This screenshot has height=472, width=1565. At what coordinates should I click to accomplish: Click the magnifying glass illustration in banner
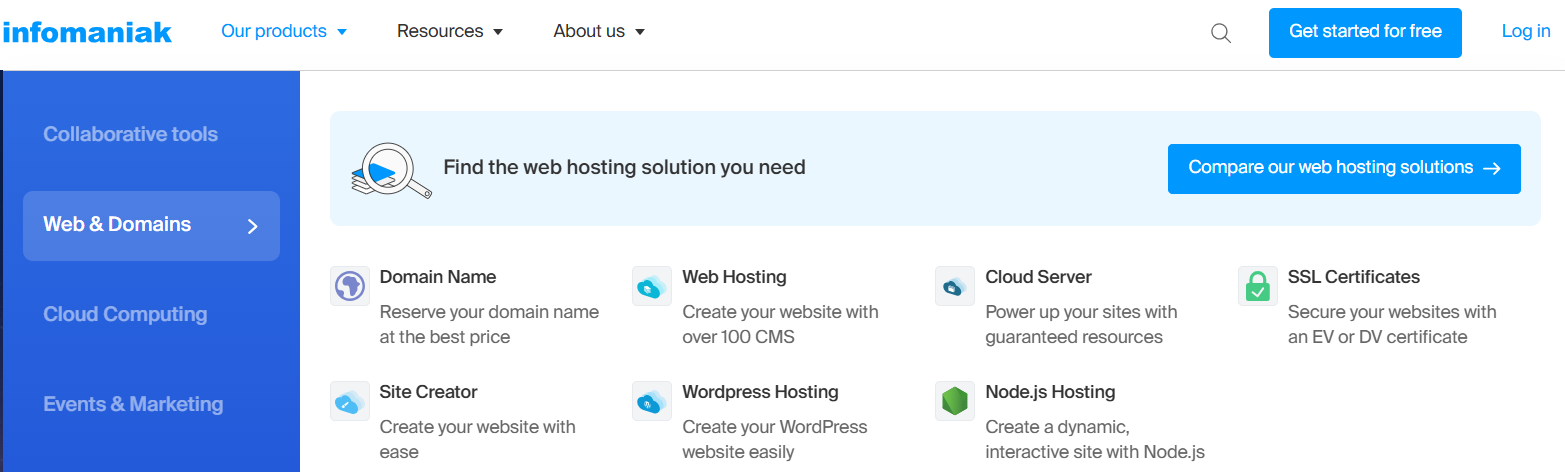(x=391, y=169)
